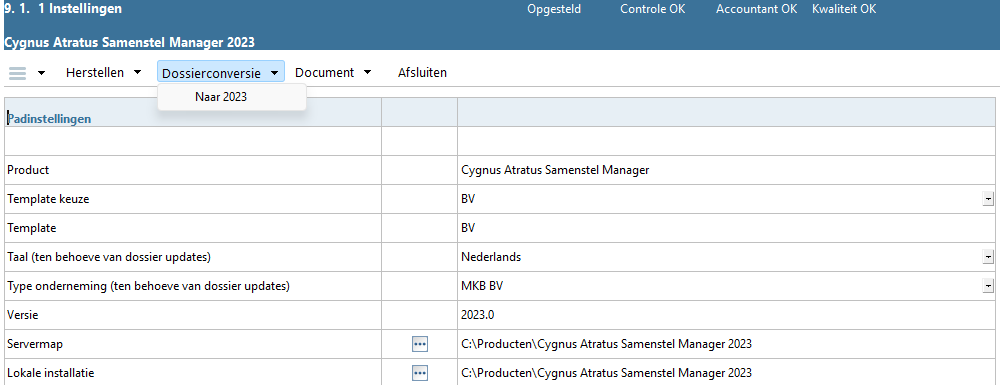This screenshot has width=1000, height=385.
Task: Select the Taal row label
Action: tap(109, 257)
